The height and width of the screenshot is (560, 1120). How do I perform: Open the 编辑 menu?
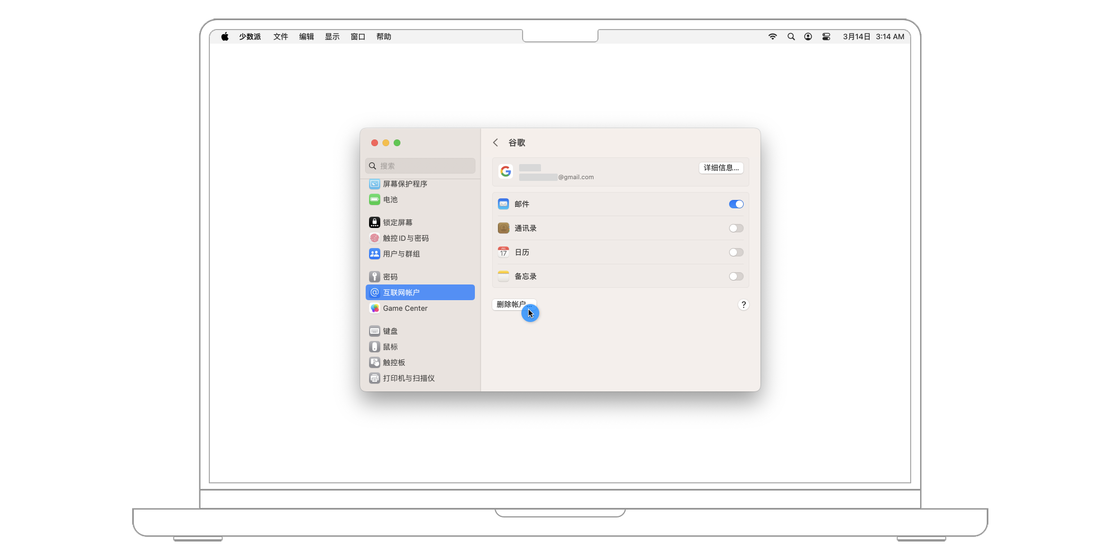[306, 36]
